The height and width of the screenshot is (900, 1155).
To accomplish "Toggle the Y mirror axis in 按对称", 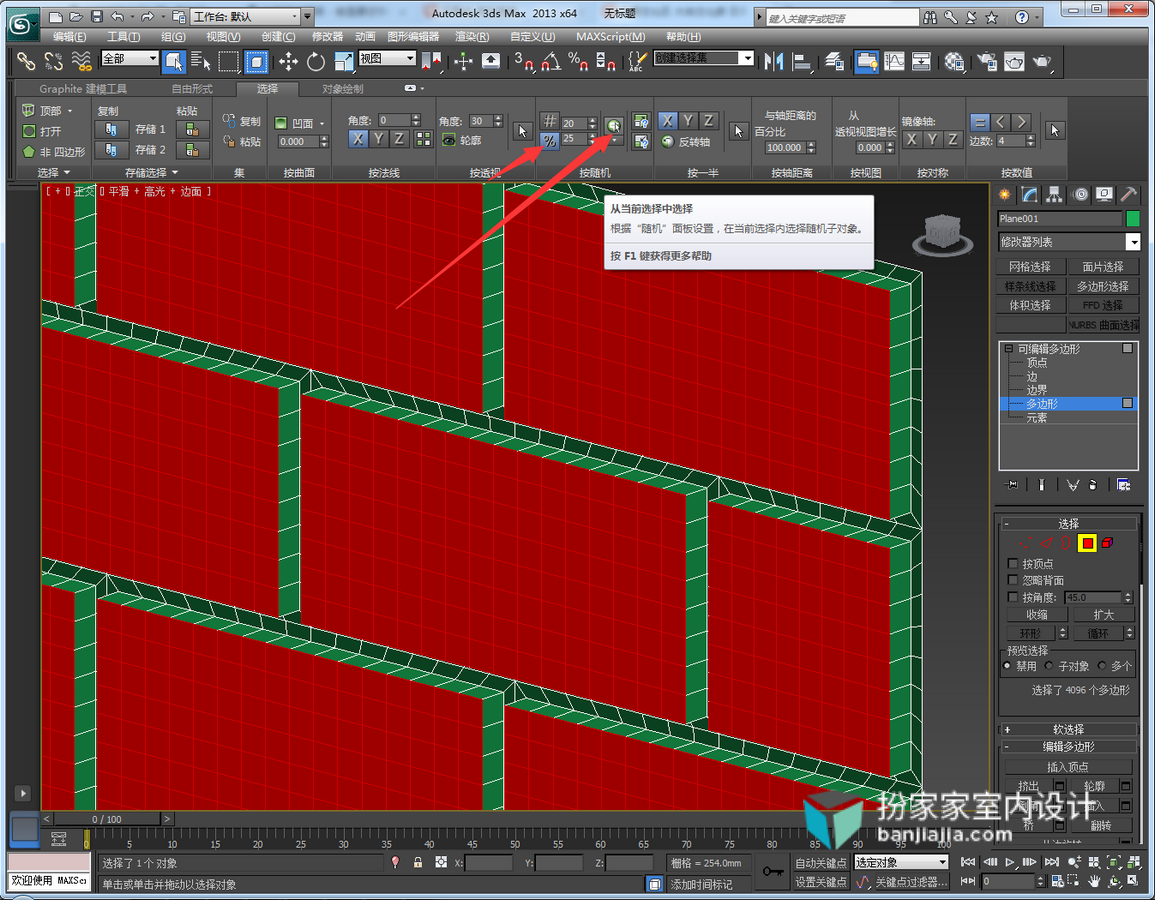I will coord(933,139).
